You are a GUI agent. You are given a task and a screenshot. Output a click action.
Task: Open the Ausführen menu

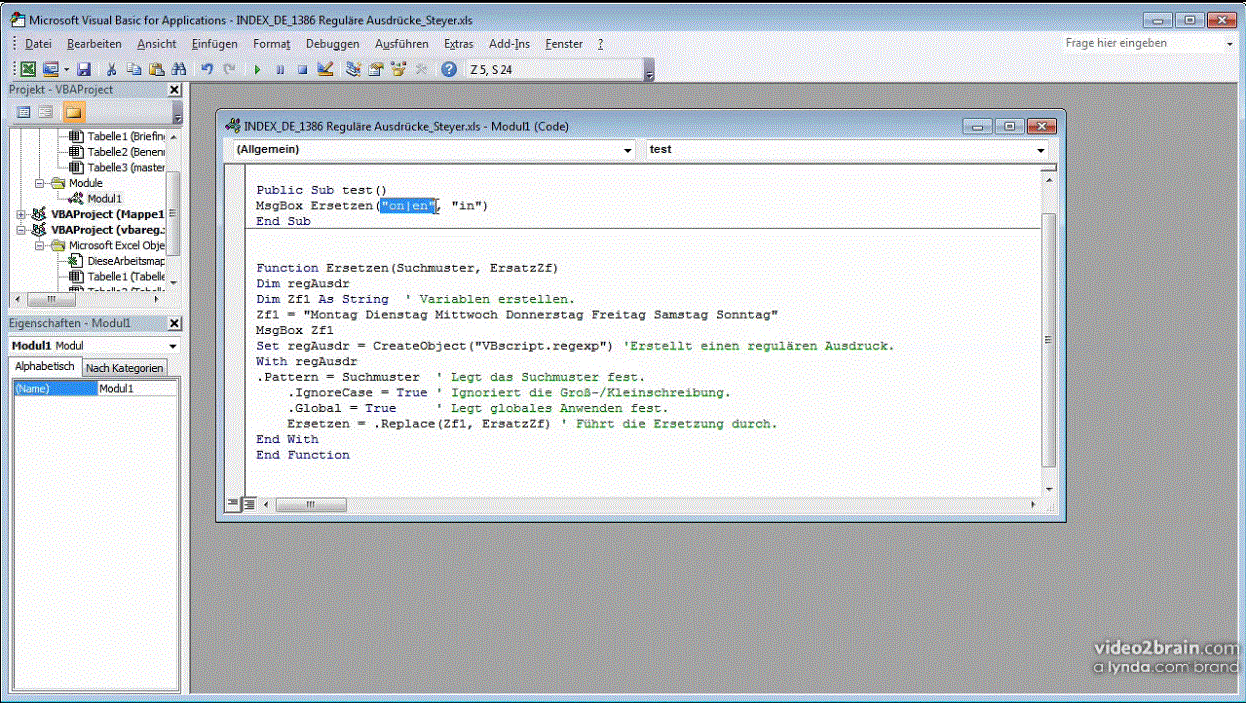point(402,44)
